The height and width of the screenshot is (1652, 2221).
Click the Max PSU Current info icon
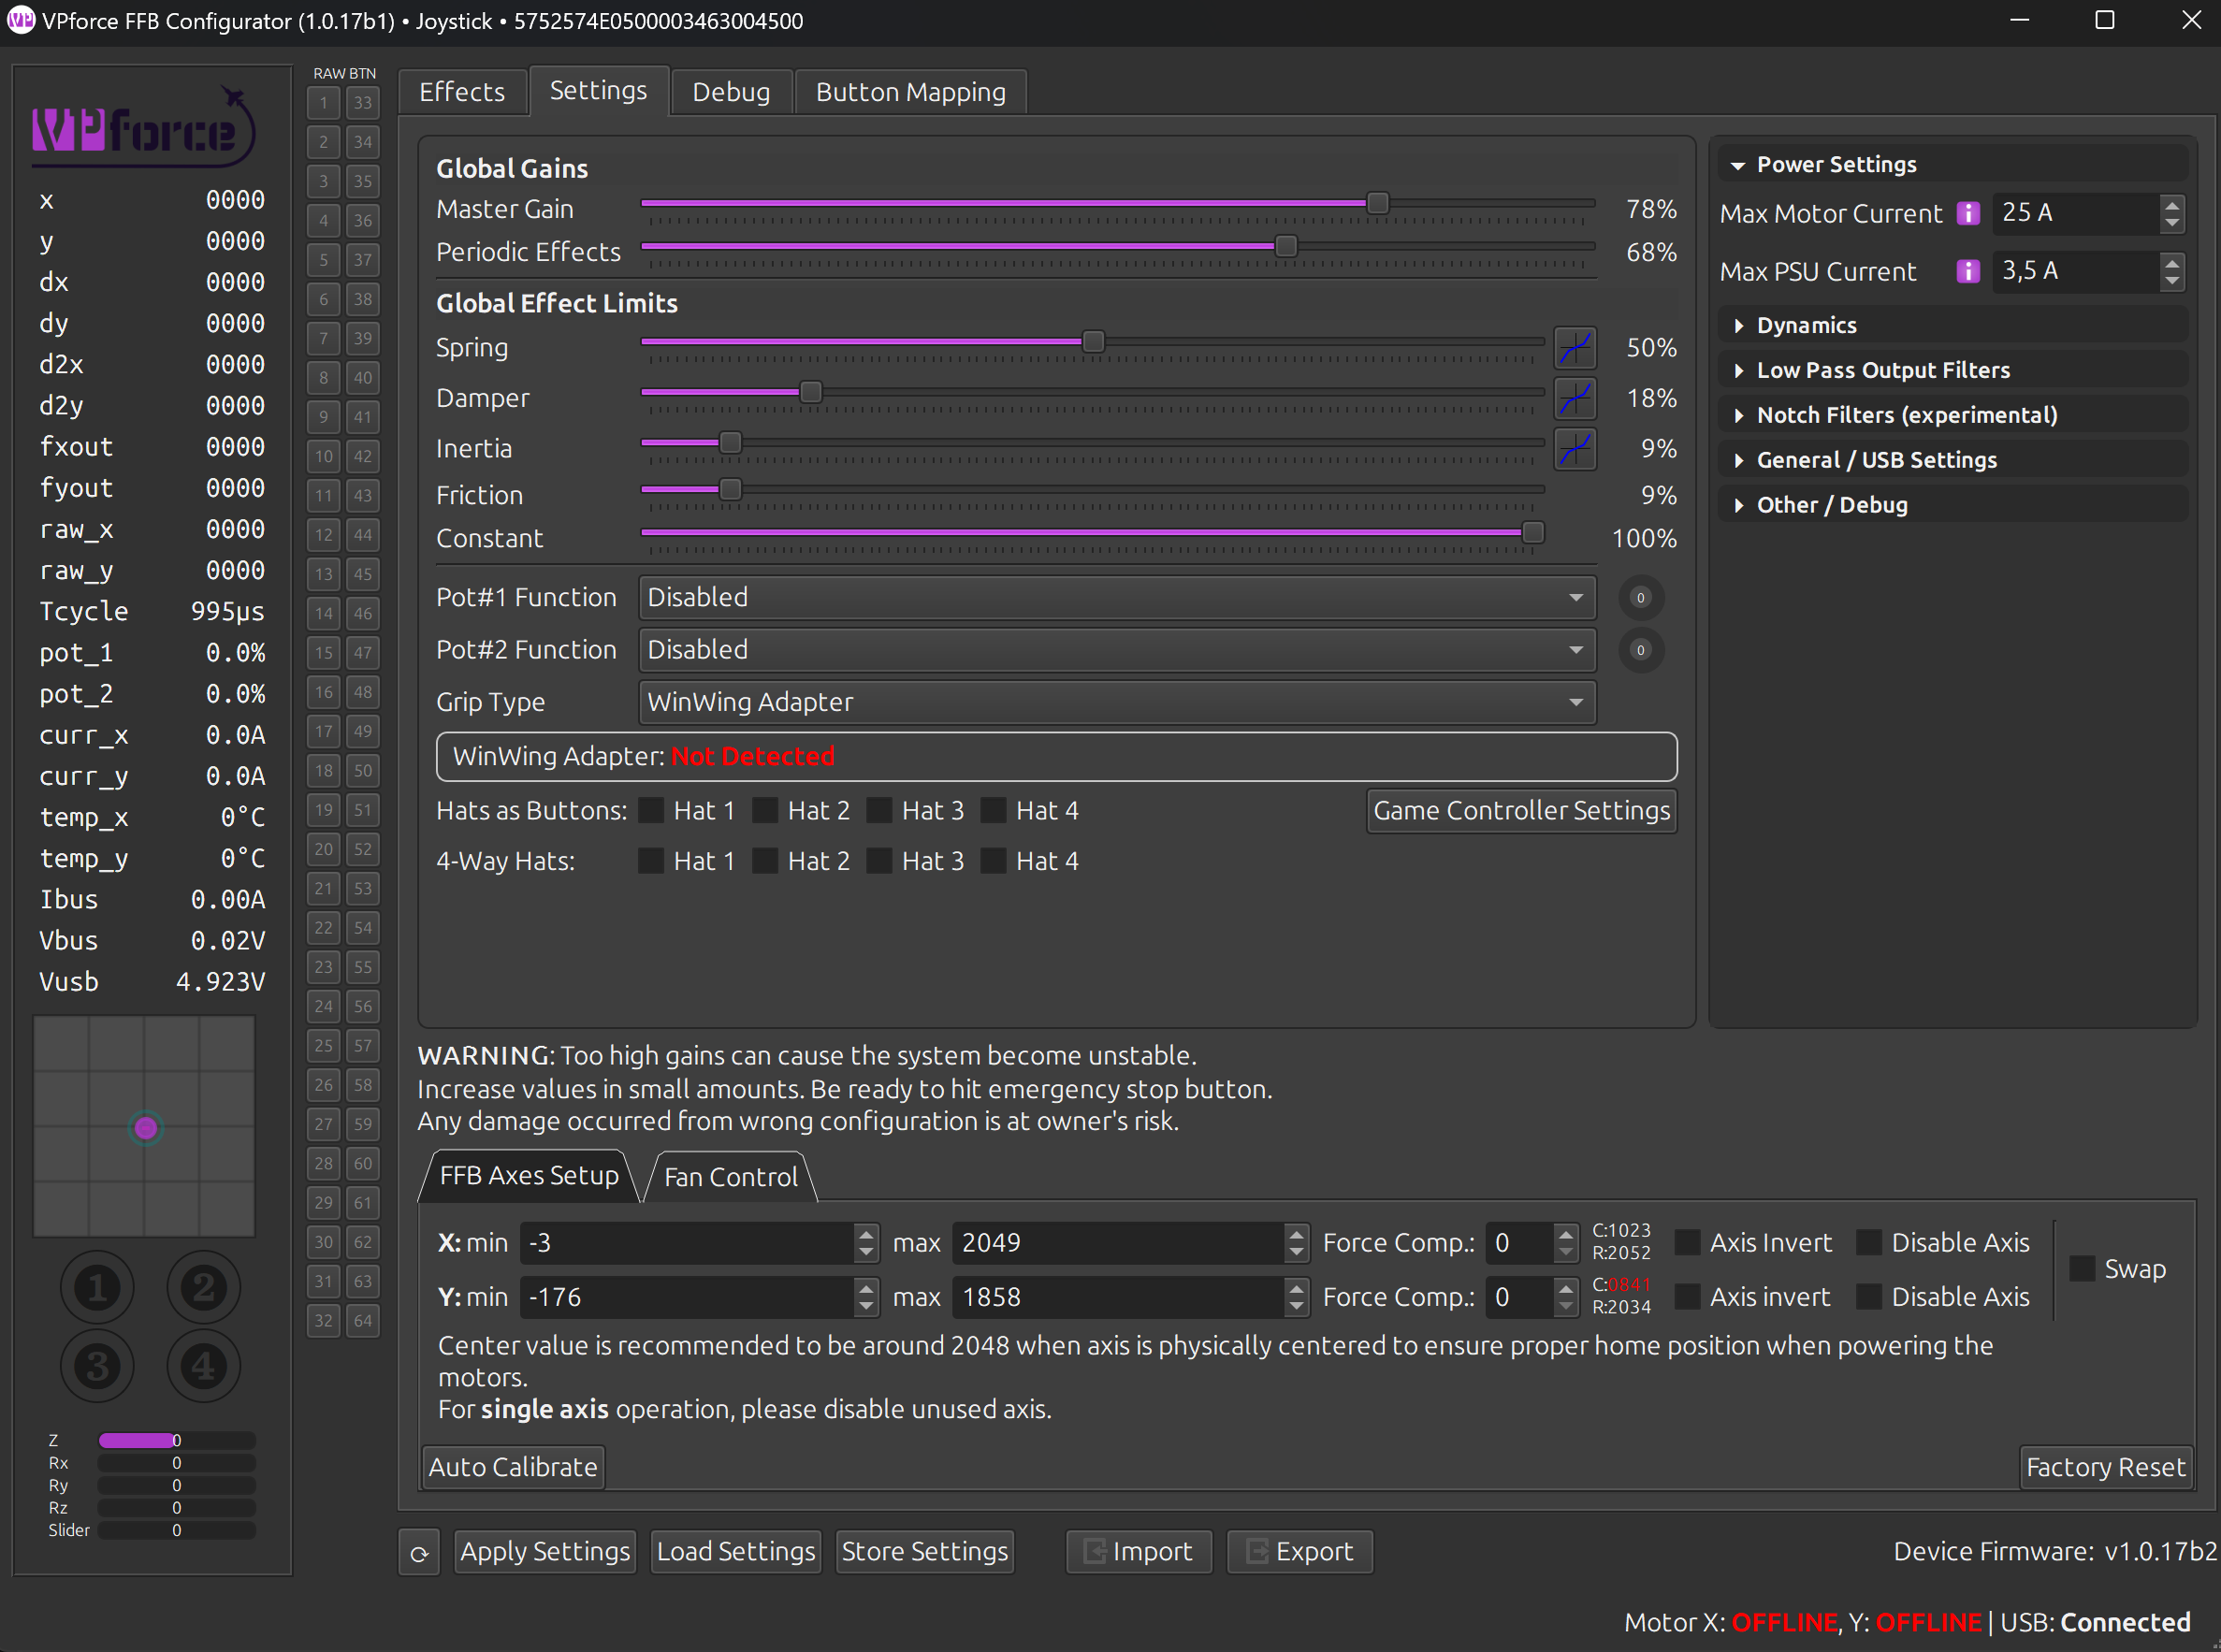(1967, 271)
